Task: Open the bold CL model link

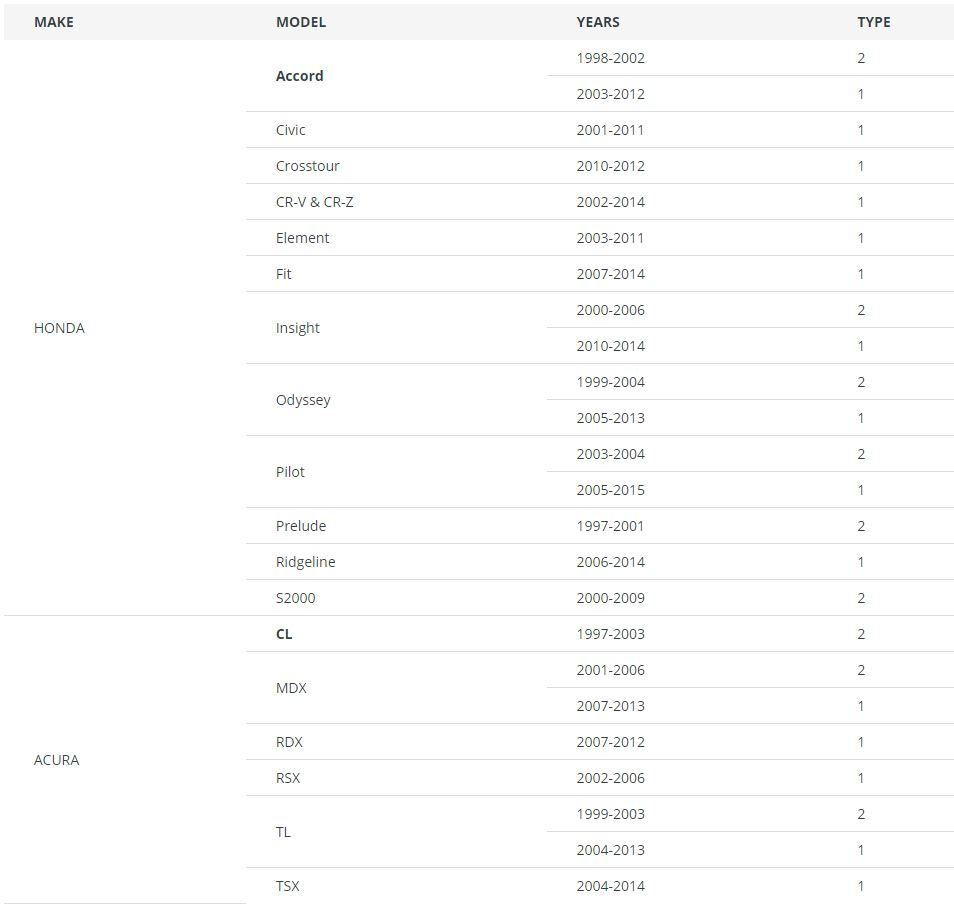Action: (x=284, y=634)
